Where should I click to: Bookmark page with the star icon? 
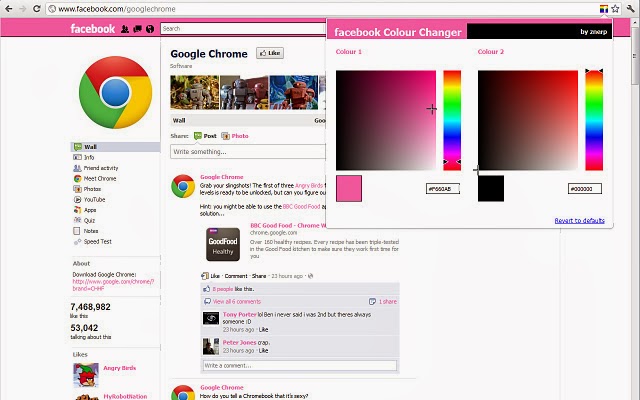[615, 9]
